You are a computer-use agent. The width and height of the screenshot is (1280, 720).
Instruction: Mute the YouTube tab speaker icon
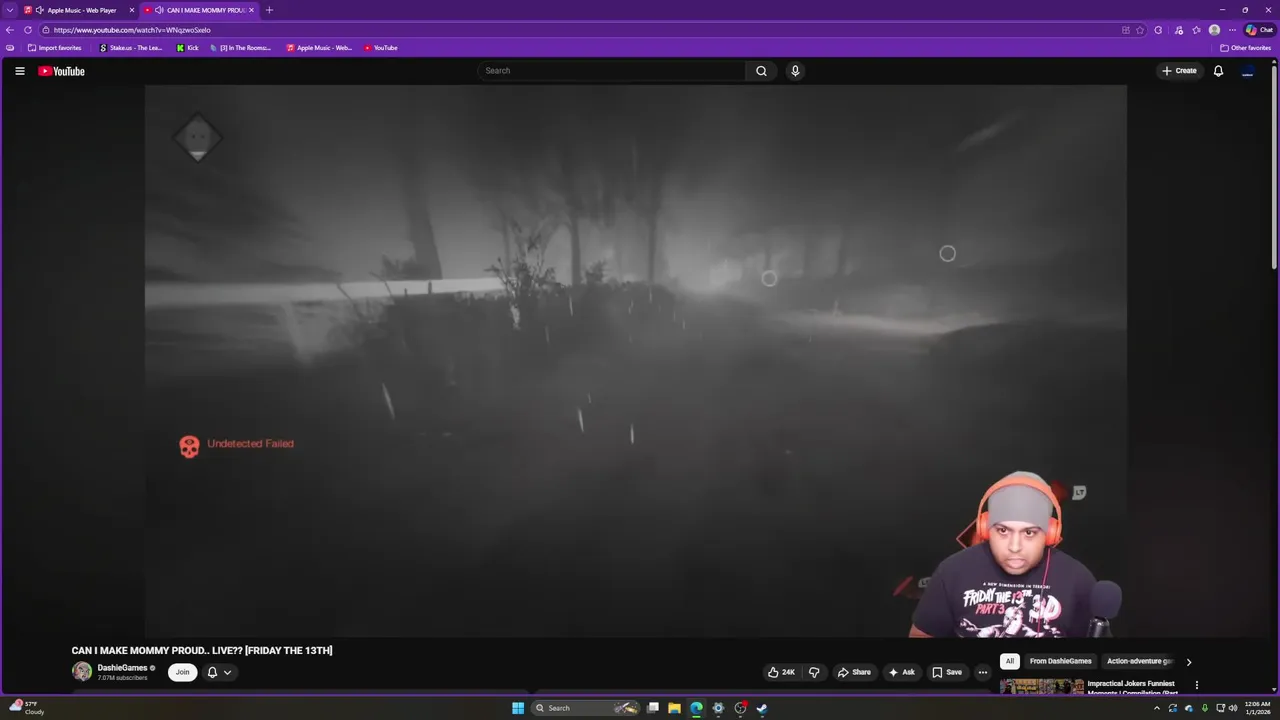coord(159,10)
